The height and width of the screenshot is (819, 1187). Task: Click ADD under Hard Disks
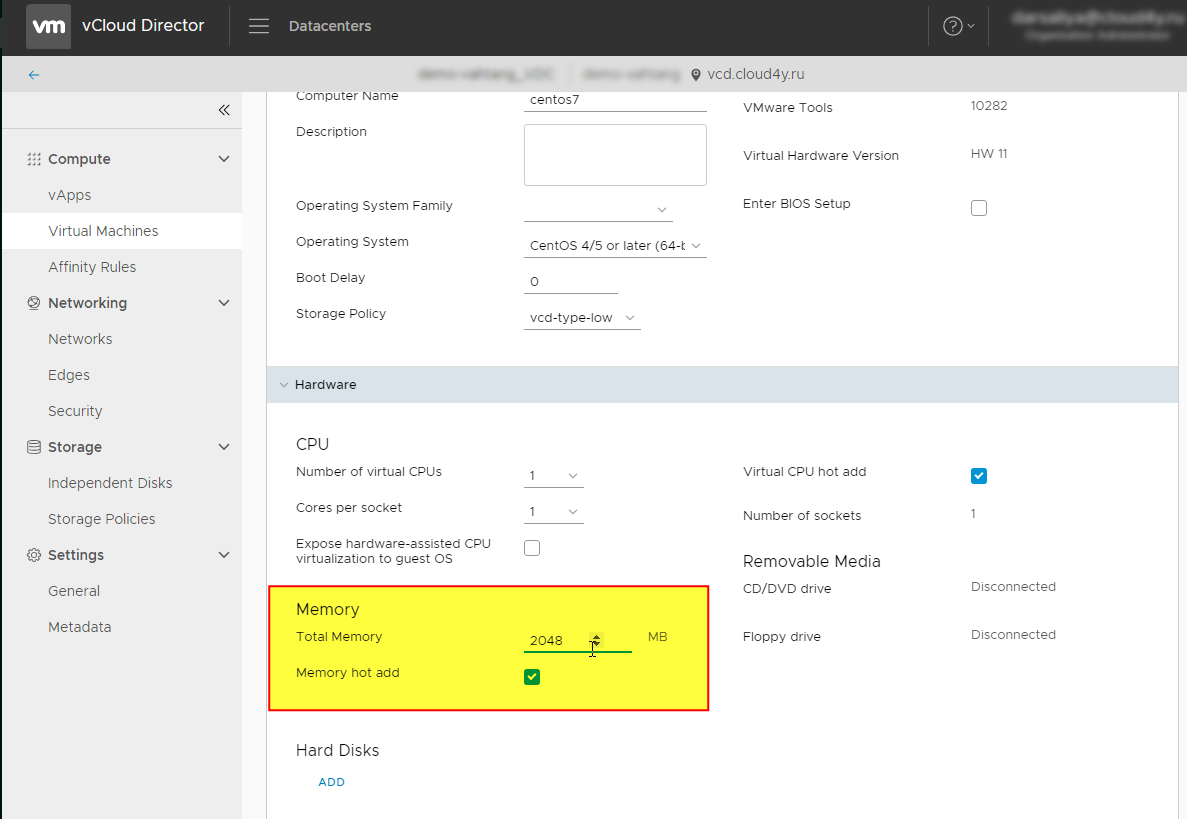[x=331, y=782]
